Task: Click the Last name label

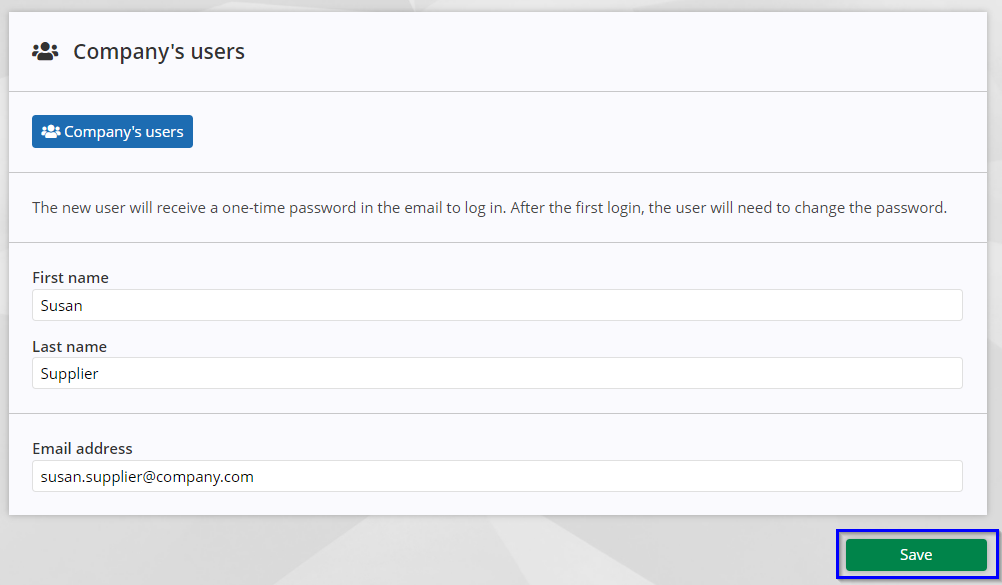Action: pyautogui.click(x=70, y=347)
